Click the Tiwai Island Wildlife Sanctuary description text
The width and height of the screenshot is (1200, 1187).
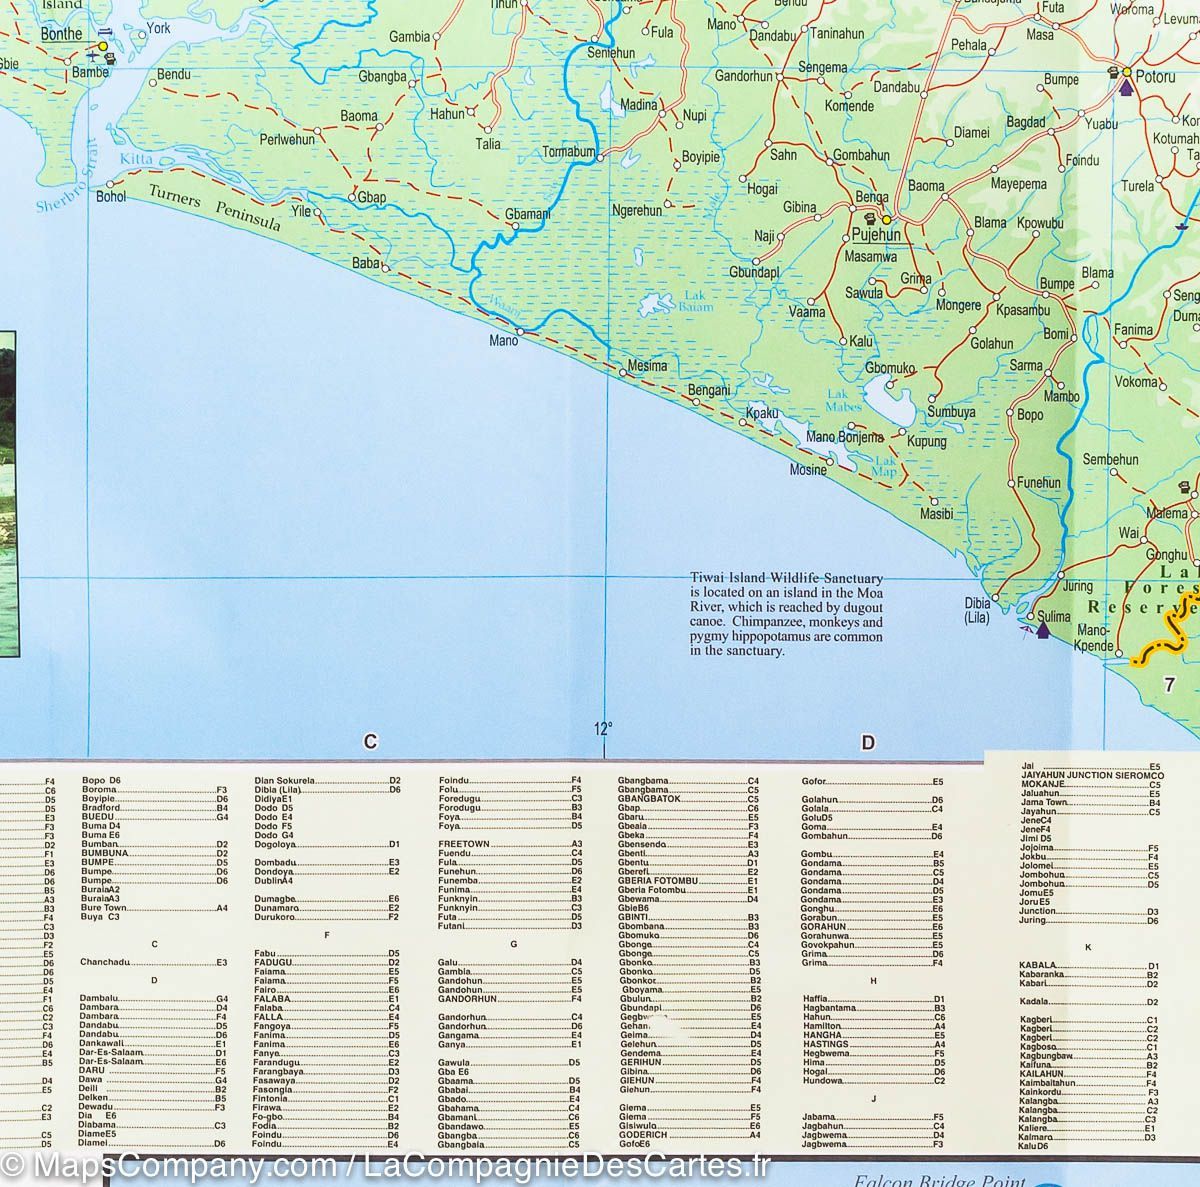(x=786, y=614)
